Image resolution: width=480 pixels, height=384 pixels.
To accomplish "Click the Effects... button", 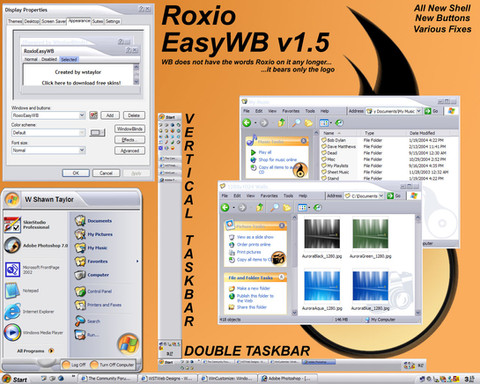I will (130, 140).
